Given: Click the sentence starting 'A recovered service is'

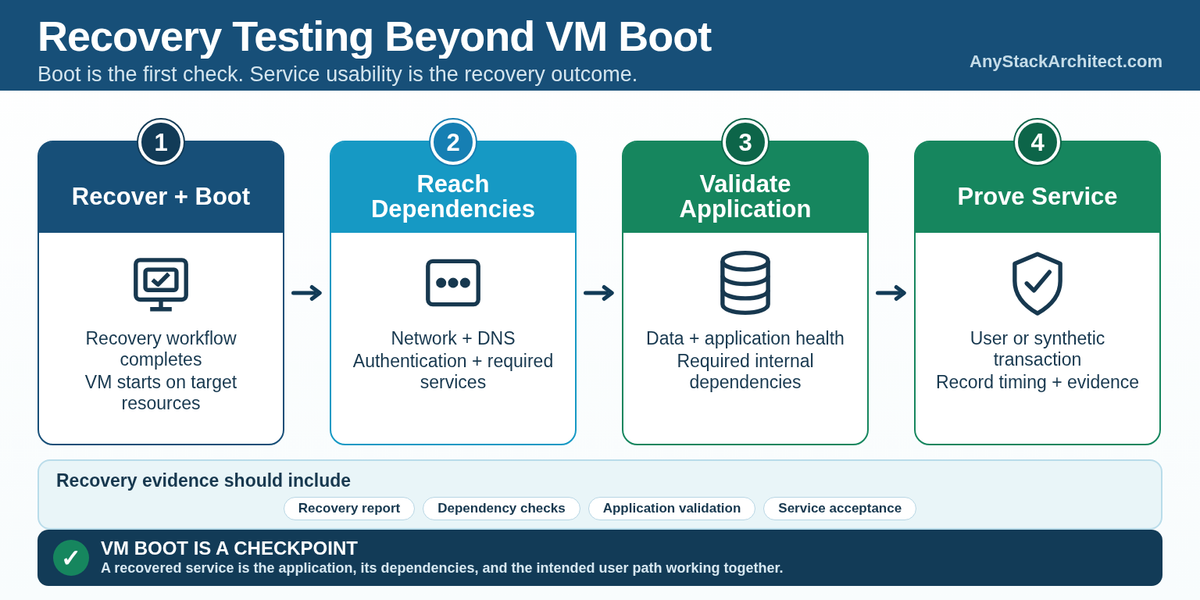Looking at the screenshot, I should pyautogui.click(x=441, y=568).
